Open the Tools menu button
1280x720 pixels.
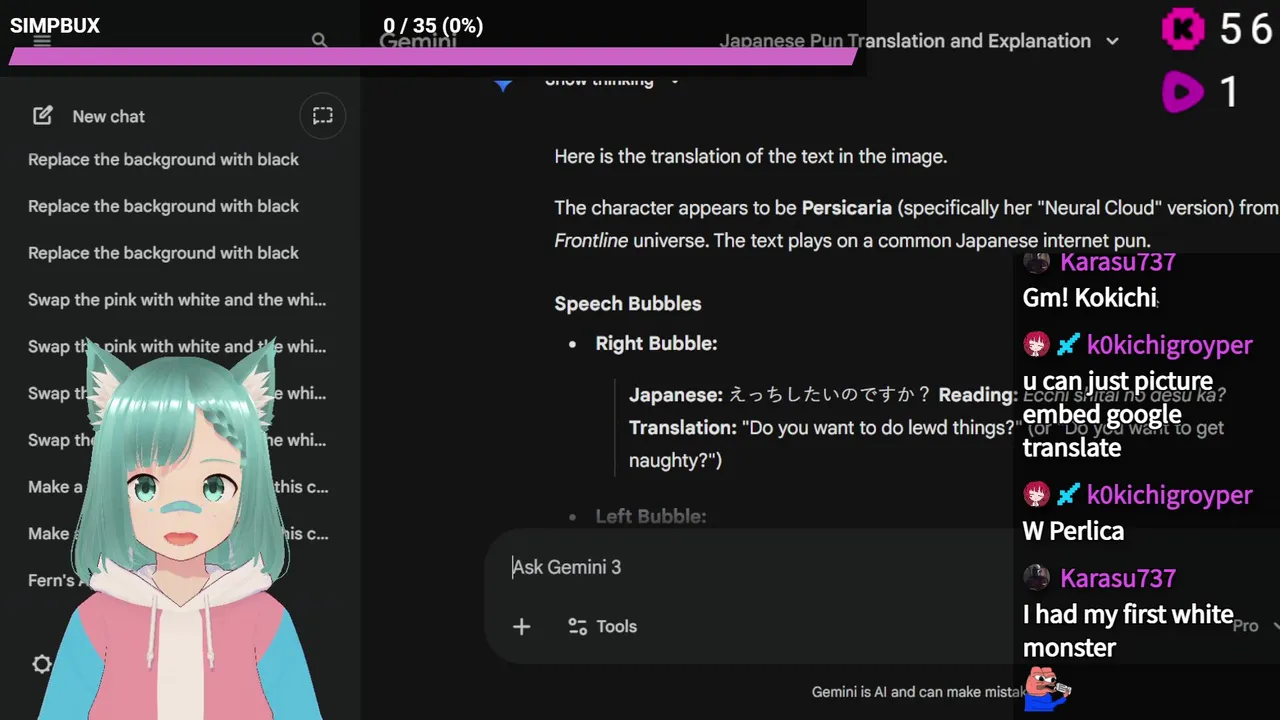[602, 626]
